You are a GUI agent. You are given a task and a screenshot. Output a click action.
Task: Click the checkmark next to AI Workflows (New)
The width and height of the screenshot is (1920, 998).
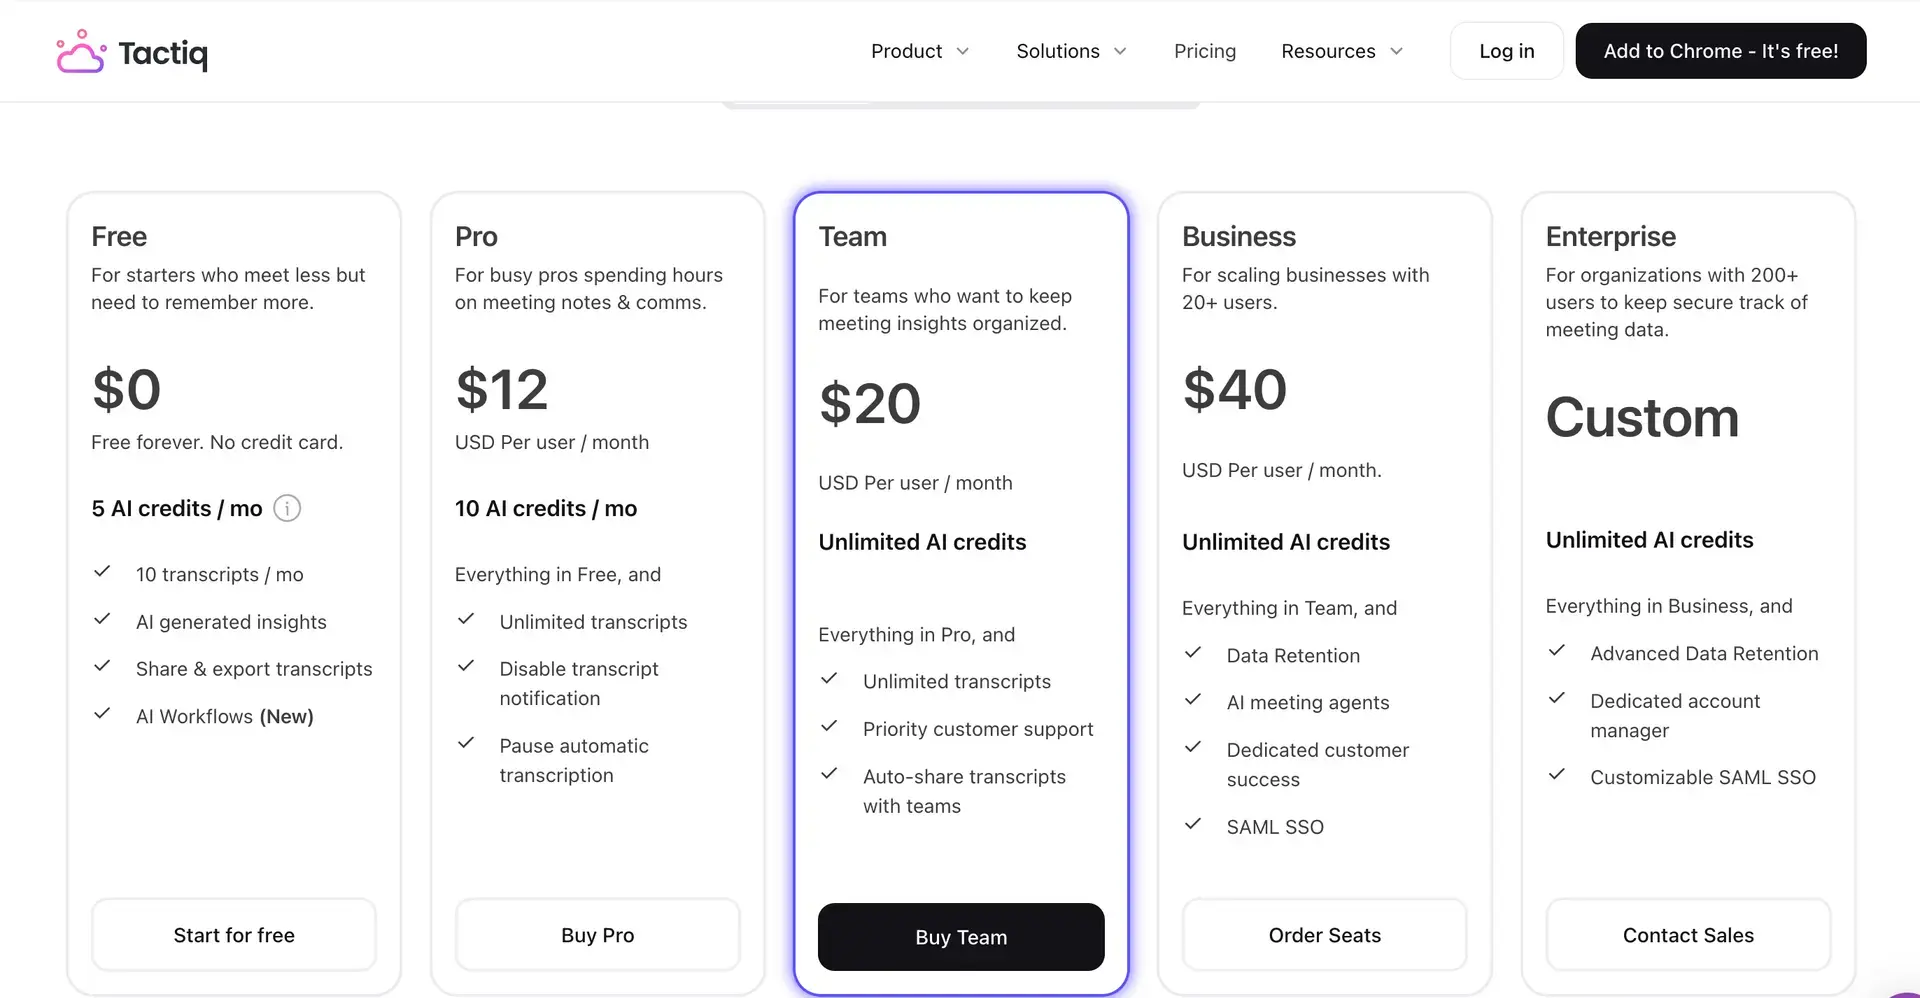tap(102, 713)
